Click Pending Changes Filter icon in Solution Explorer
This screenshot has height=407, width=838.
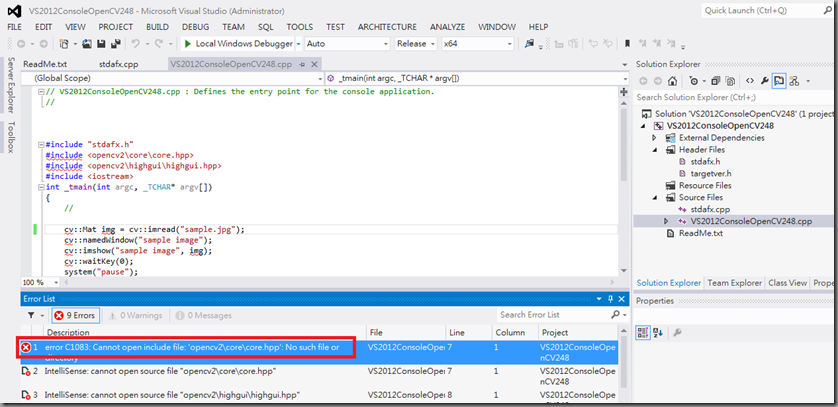[x=696, y=81]
